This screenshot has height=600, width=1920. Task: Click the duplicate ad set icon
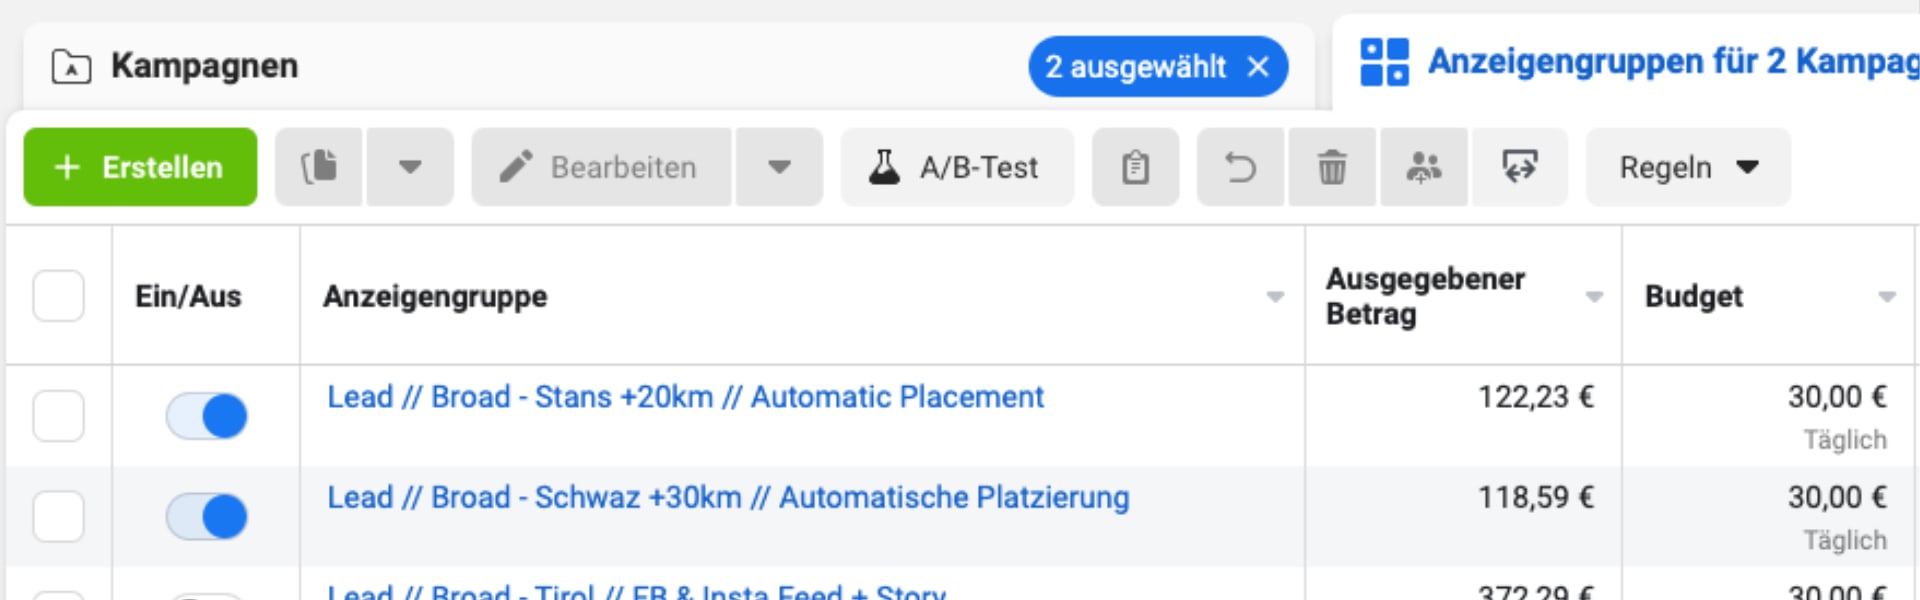pyautogui.click(x=319, y=167)
